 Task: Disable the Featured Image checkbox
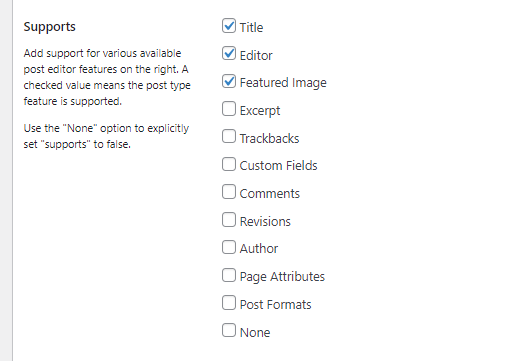coord(229,81)
